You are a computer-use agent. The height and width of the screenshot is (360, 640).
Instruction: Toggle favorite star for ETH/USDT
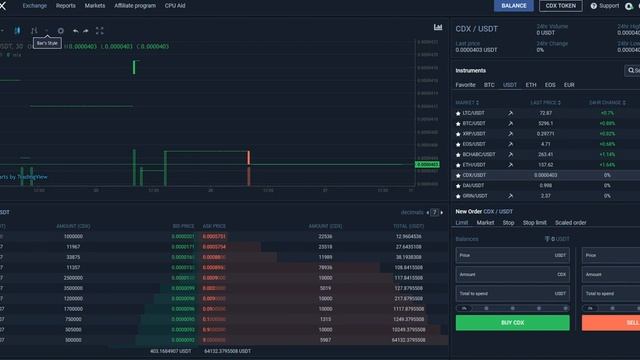(458, 165)
